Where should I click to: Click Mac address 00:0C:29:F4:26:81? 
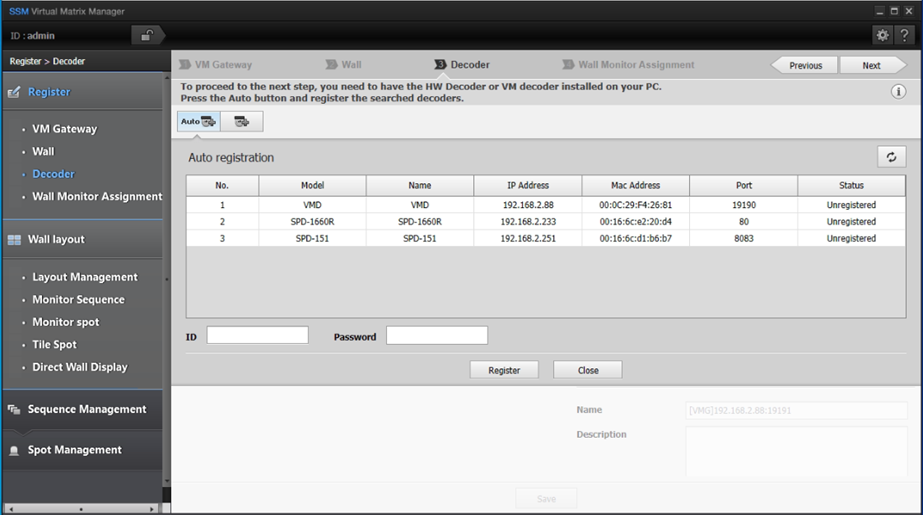(x=636, y=205)
